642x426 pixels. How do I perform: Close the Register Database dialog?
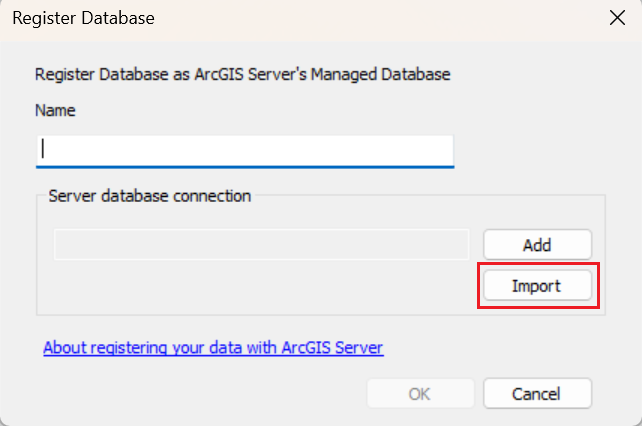click(x=617, y=18)
